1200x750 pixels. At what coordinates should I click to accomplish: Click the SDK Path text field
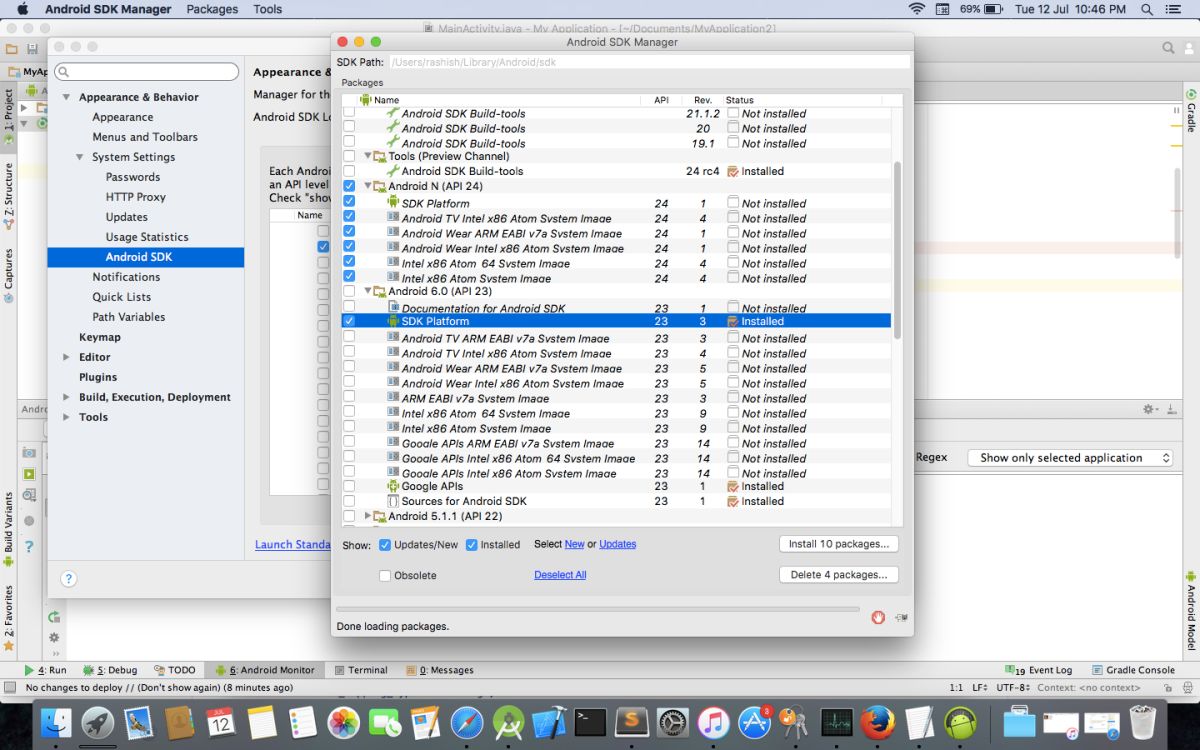click(x=649, y=62)
